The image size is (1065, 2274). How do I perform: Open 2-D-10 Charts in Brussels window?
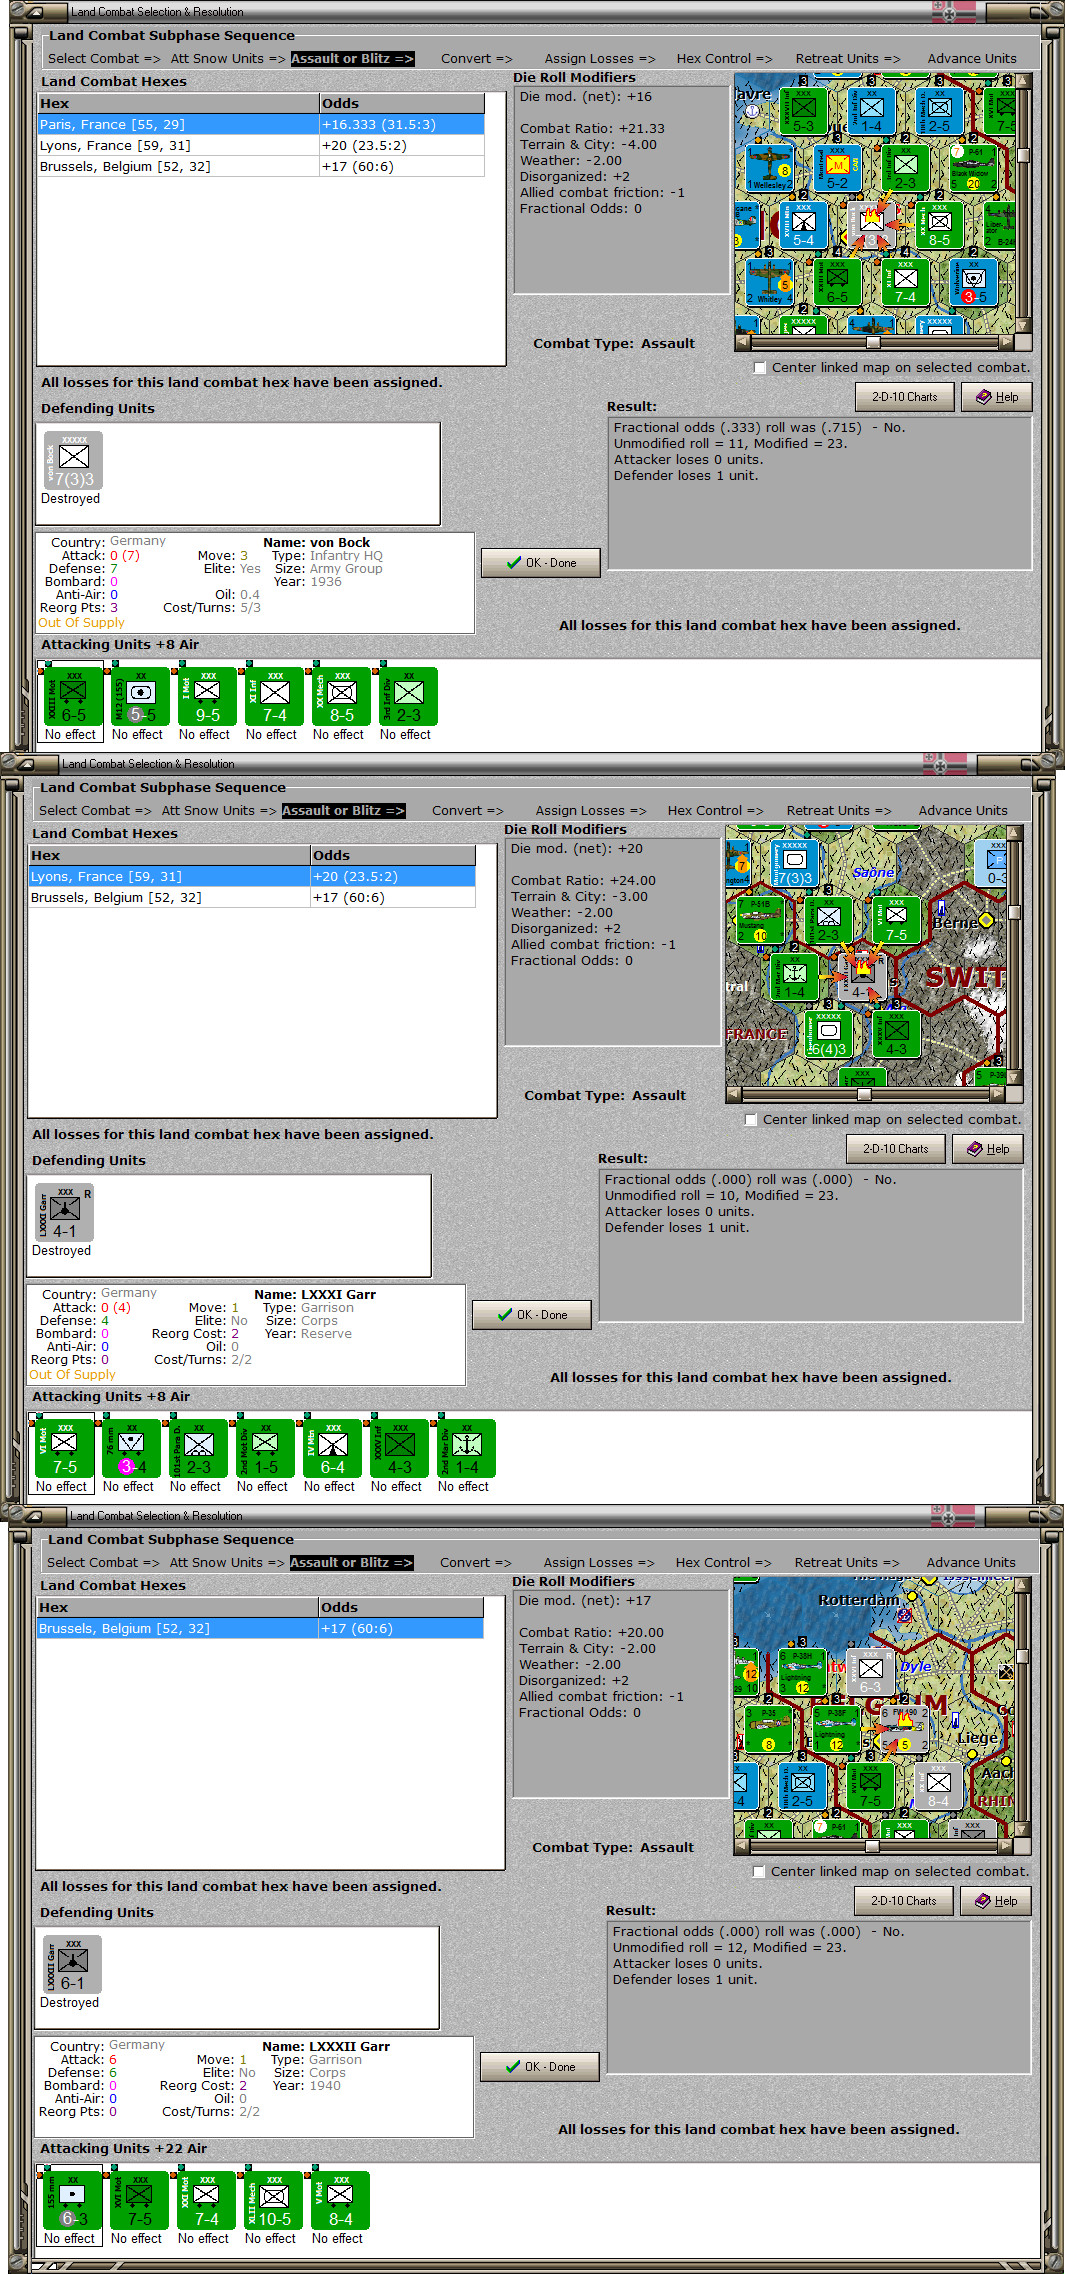[x=904, y=1901]
